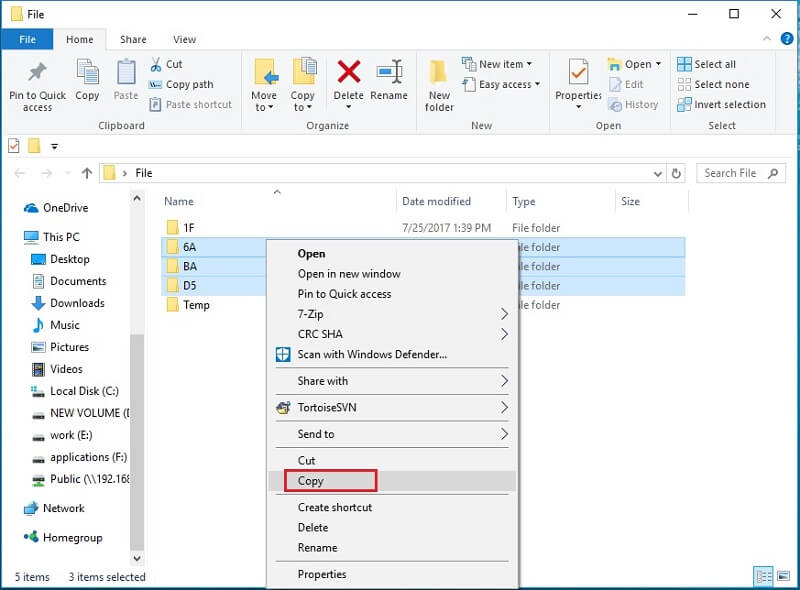
Task: Switch to details view in status bar
Action: coord(764,576)
